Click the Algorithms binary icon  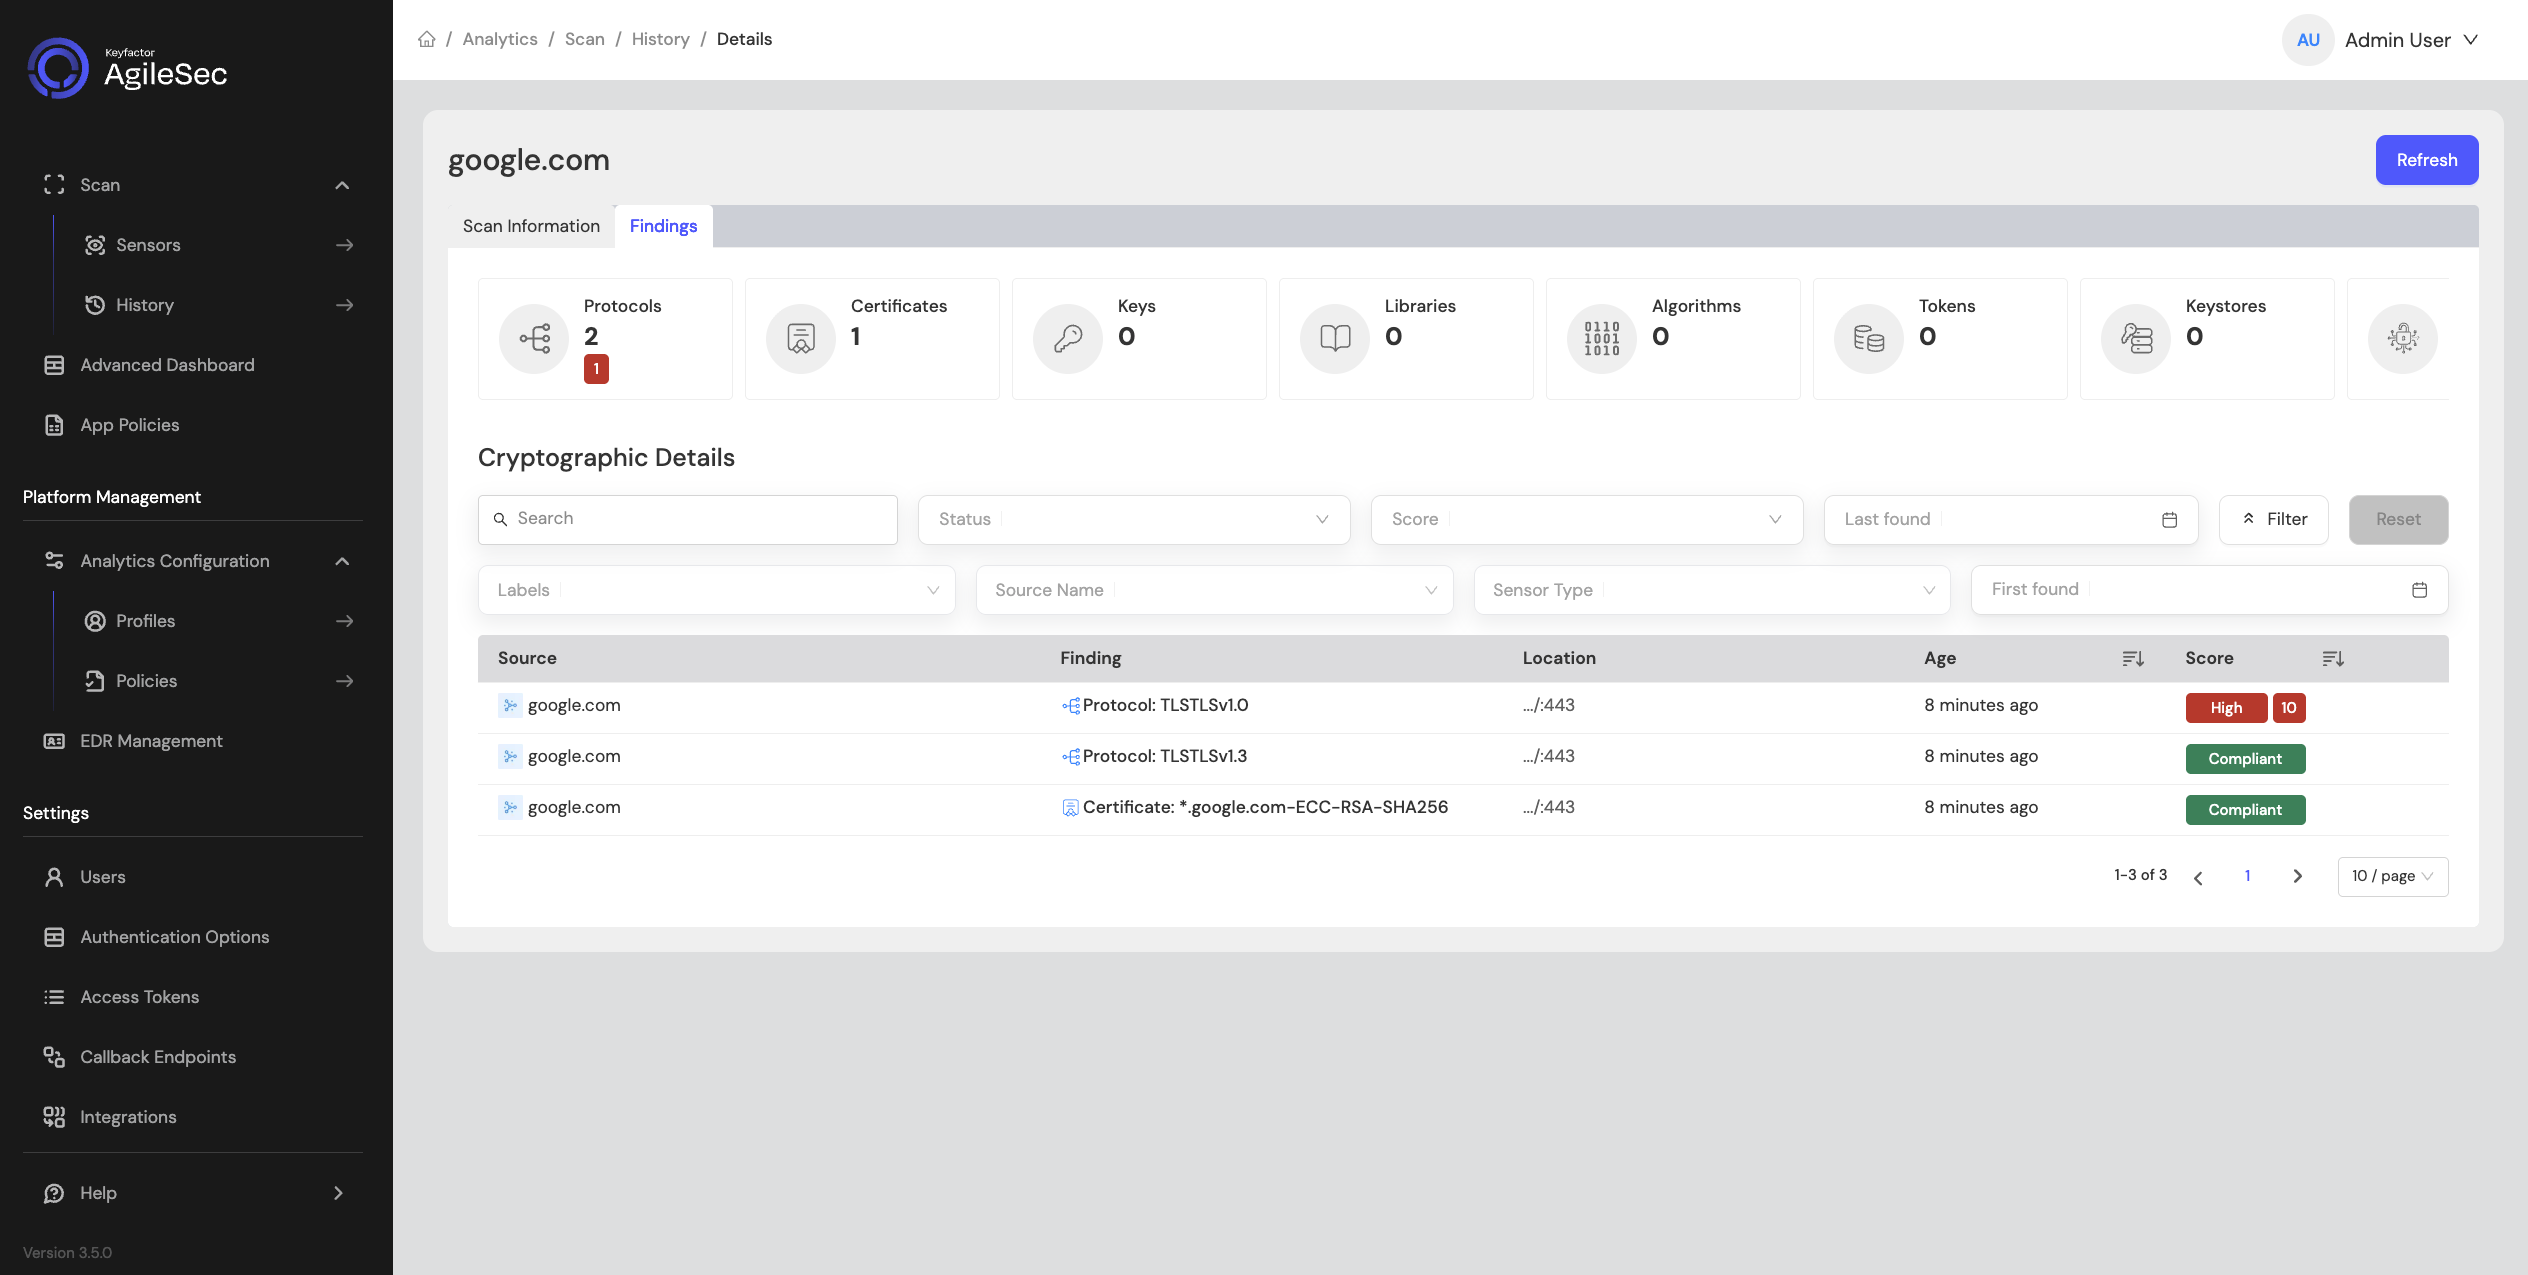(x=1602, y=338)
